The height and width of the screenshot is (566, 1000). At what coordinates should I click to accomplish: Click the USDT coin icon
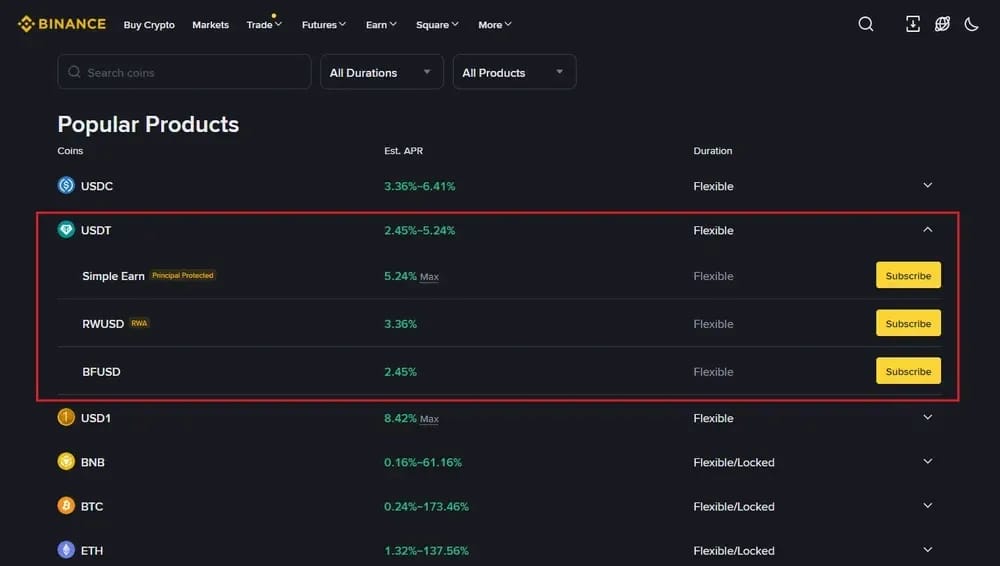click(66, 230)
